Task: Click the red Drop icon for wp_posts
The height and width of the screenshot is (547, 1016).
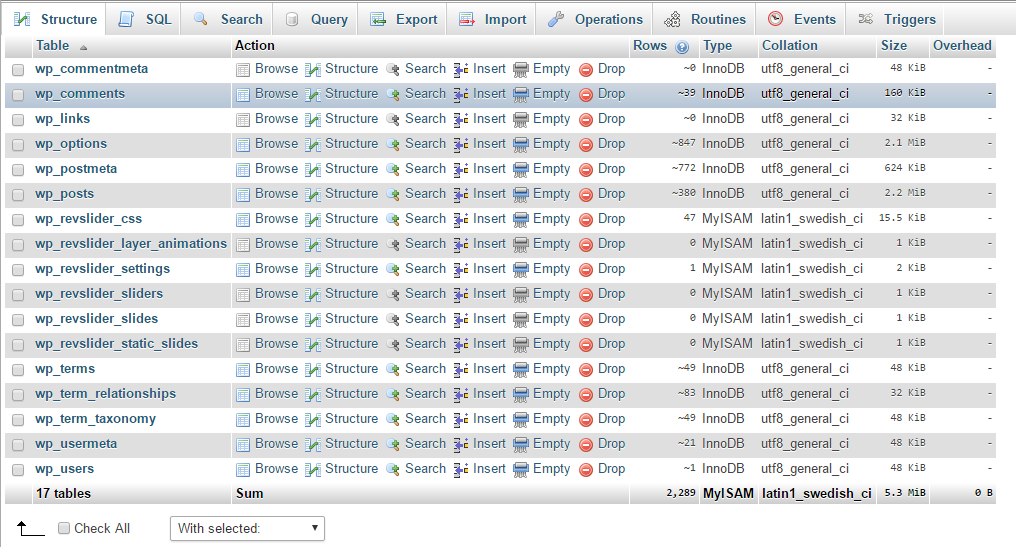Action: point(586,194)
